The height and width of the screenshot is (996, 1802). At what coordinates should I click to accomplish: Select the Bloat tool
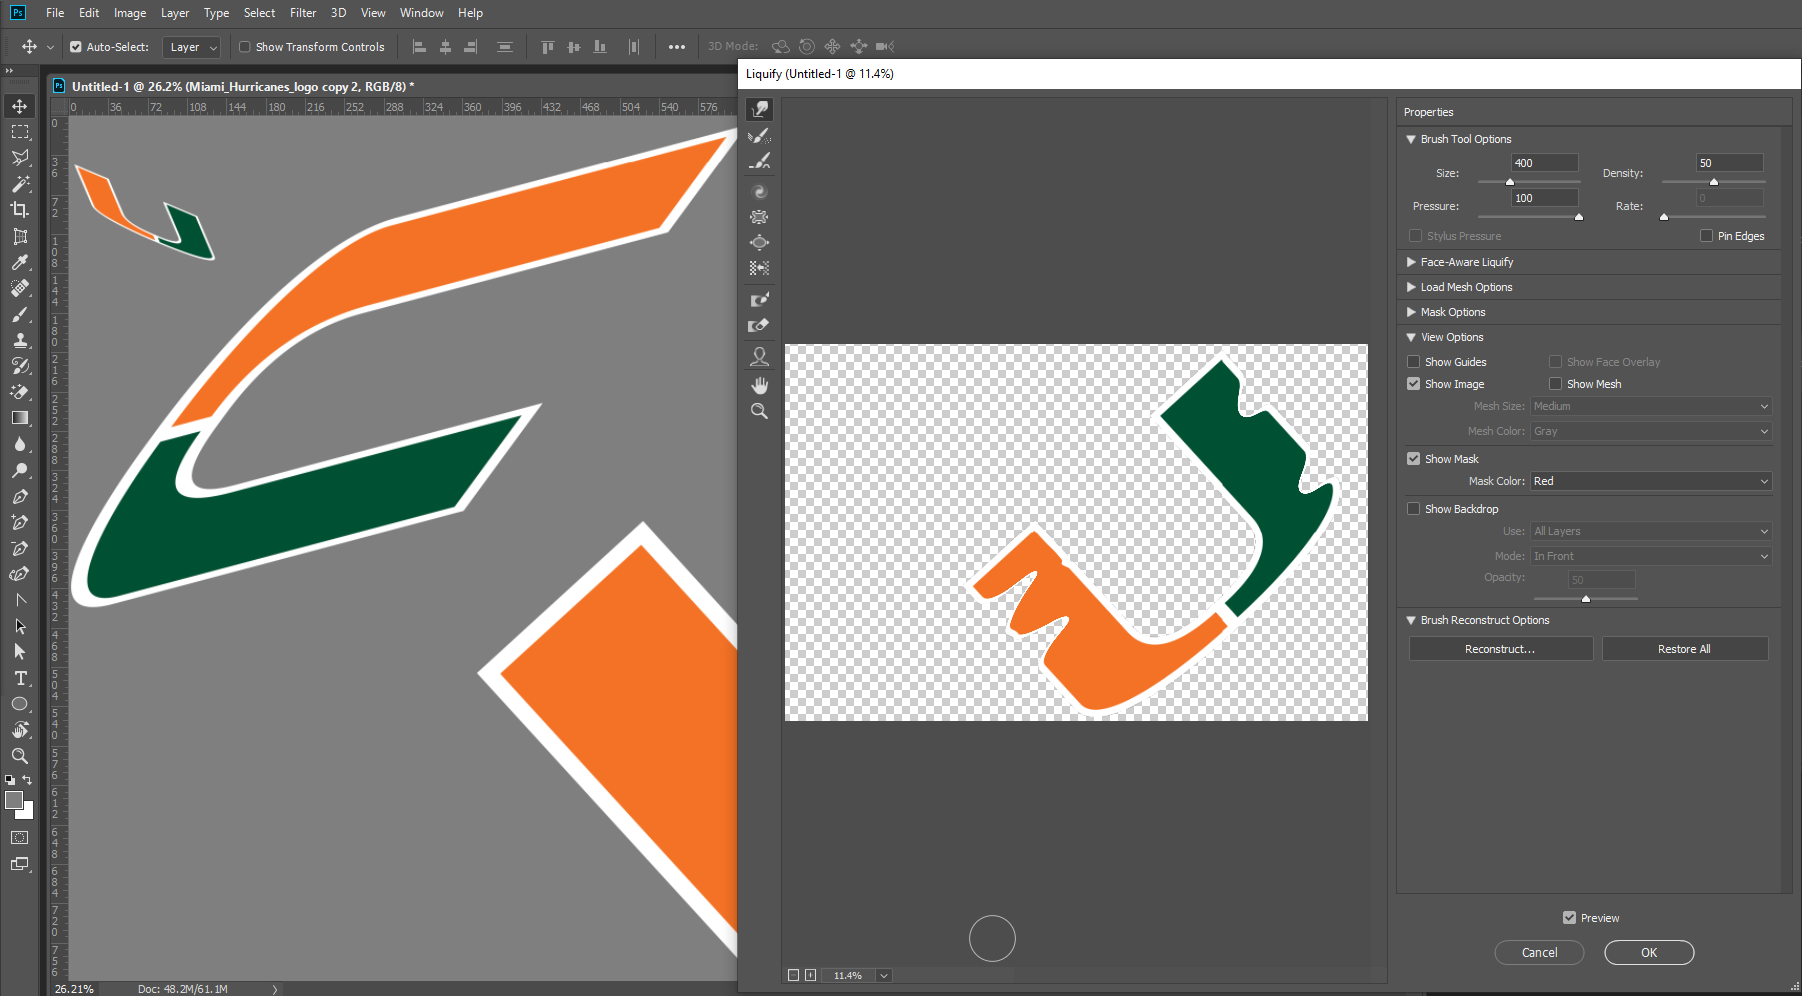point(760,242)
